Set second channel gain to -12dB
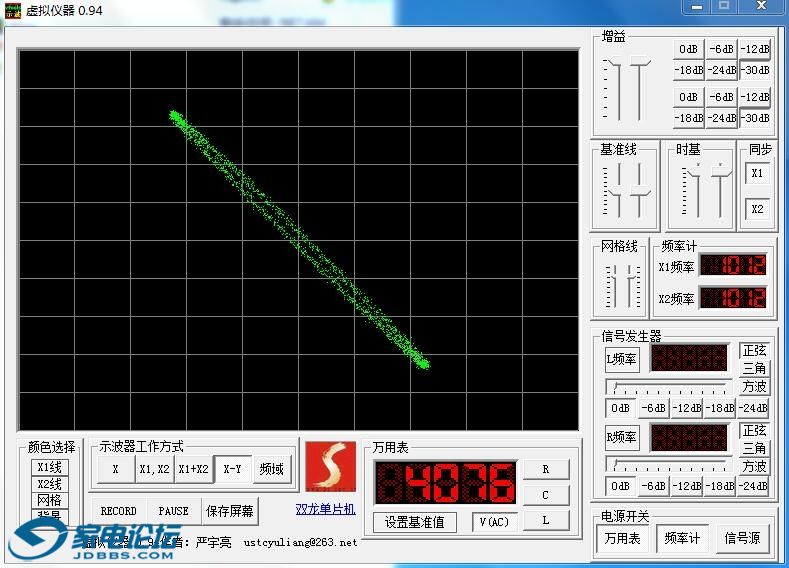This screenshot has width=789, height=568. pos(755,97)
